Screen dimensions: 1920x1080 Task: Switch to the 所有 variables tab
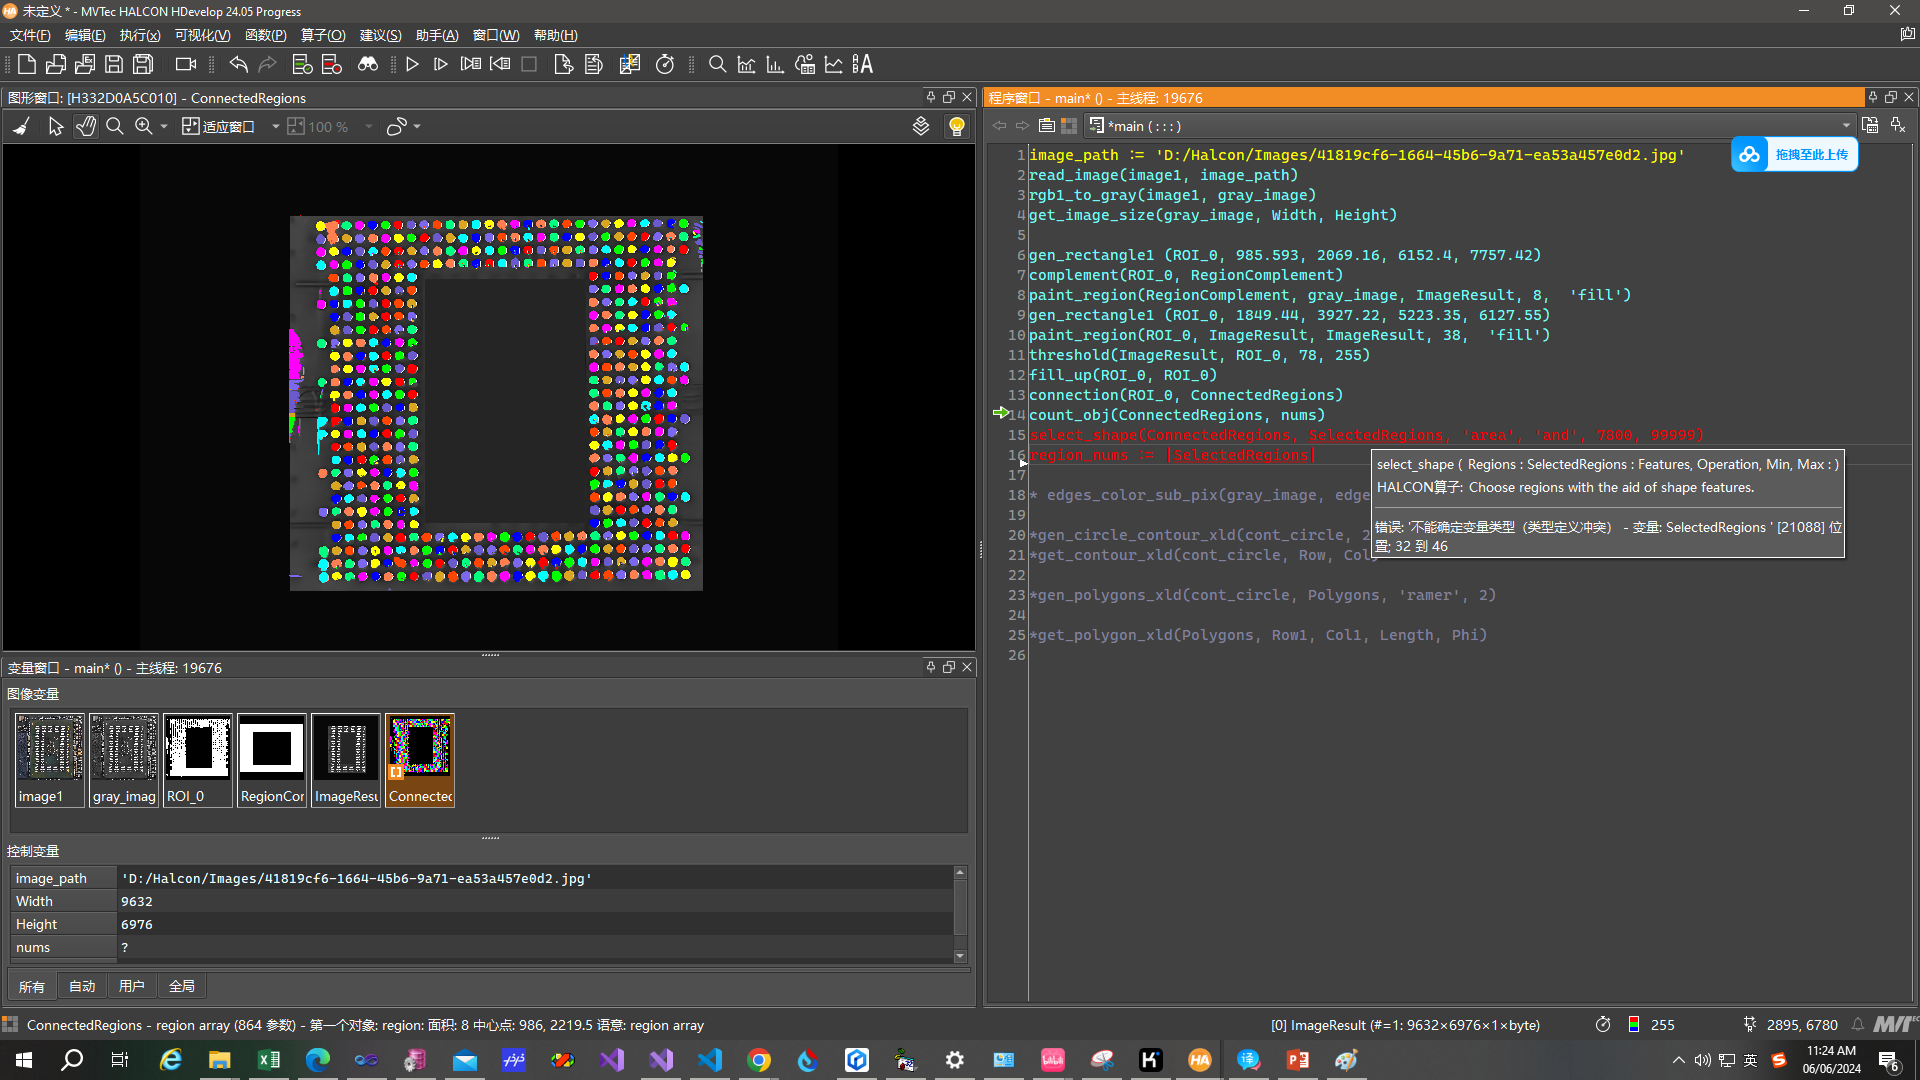(32, 986)
